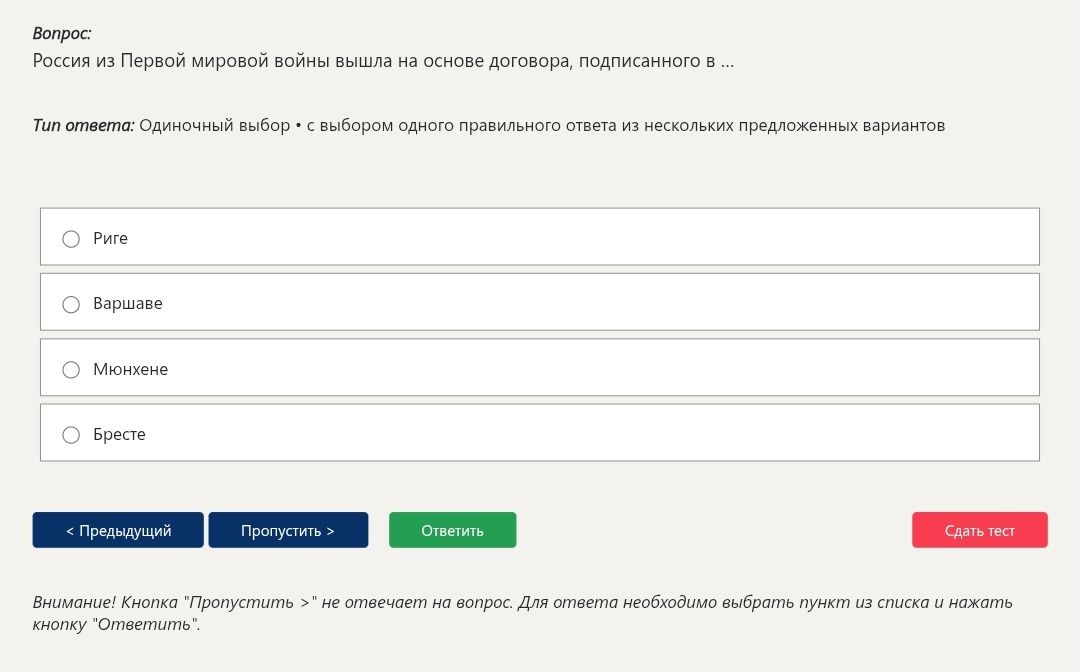Submit the answer with Ответить

pyautogui.click(x=453, y=530)
